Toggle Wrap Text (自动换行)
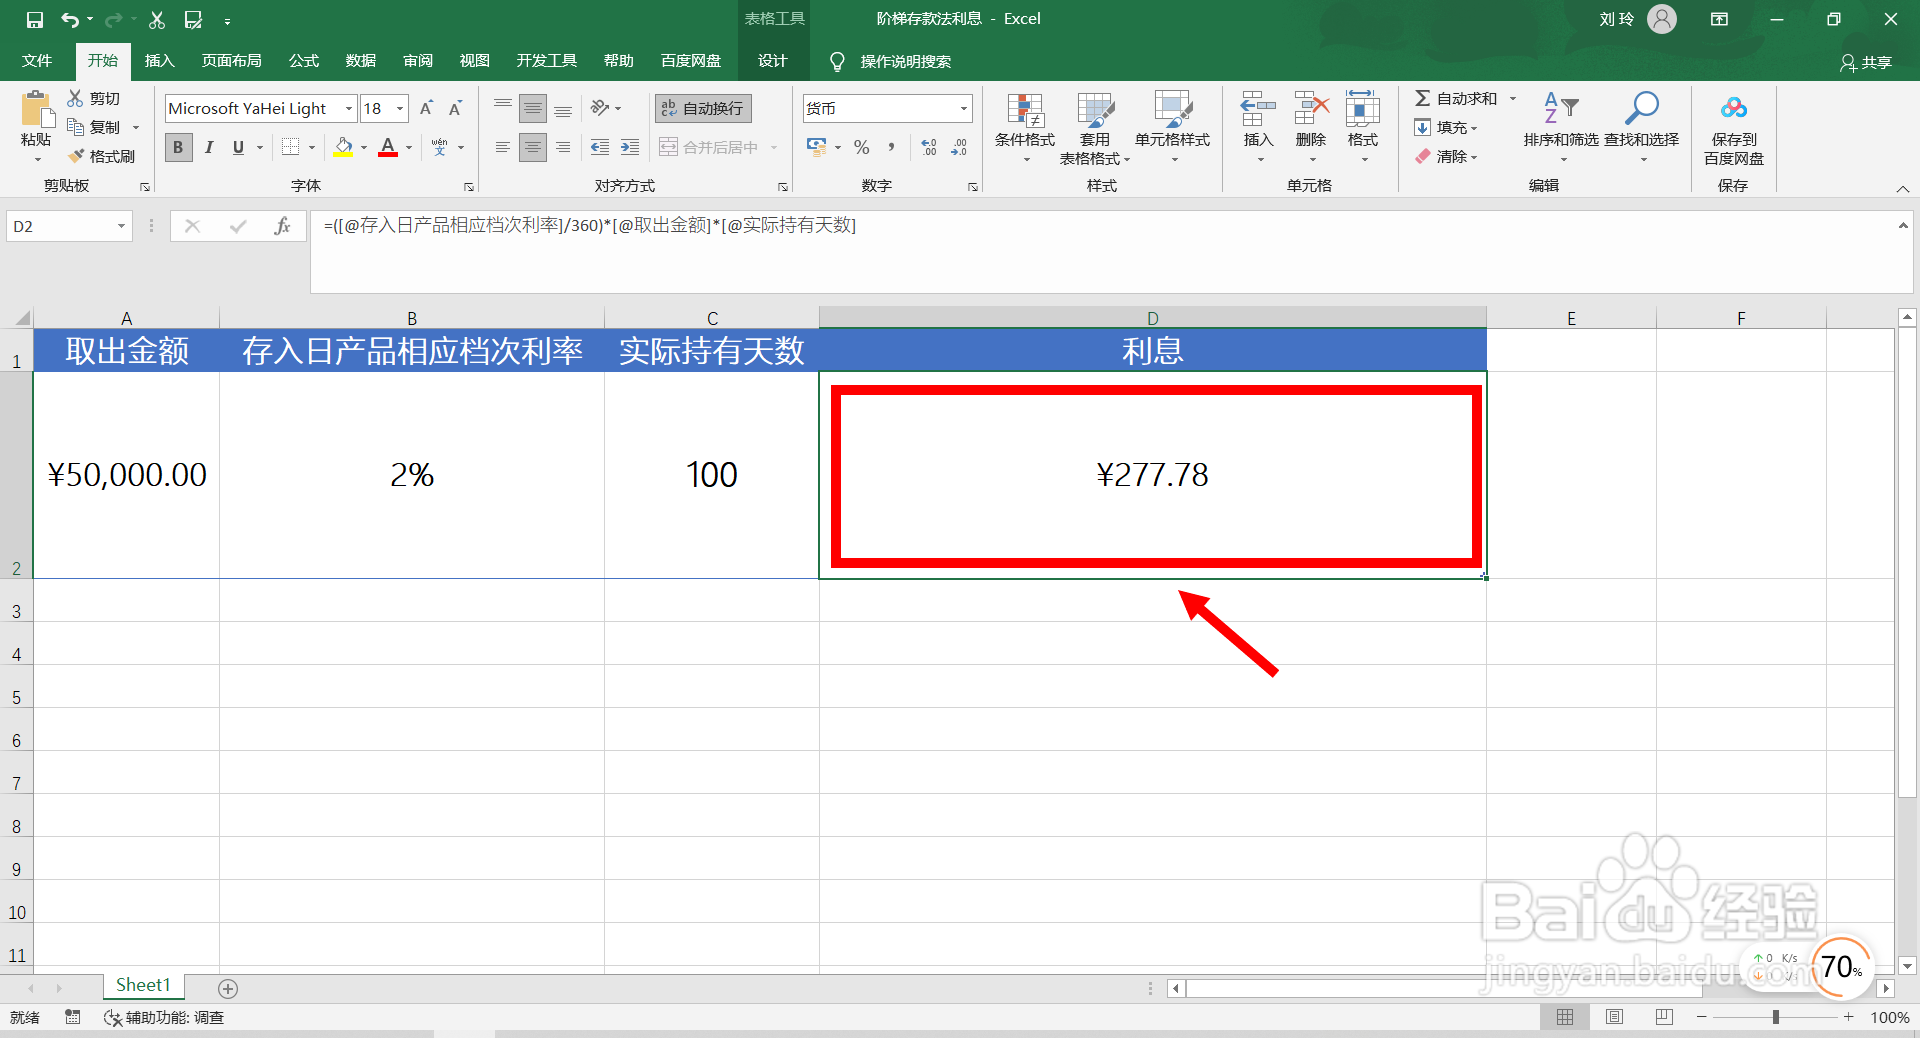This screenshot has width=1928, height=1038. 703,108
